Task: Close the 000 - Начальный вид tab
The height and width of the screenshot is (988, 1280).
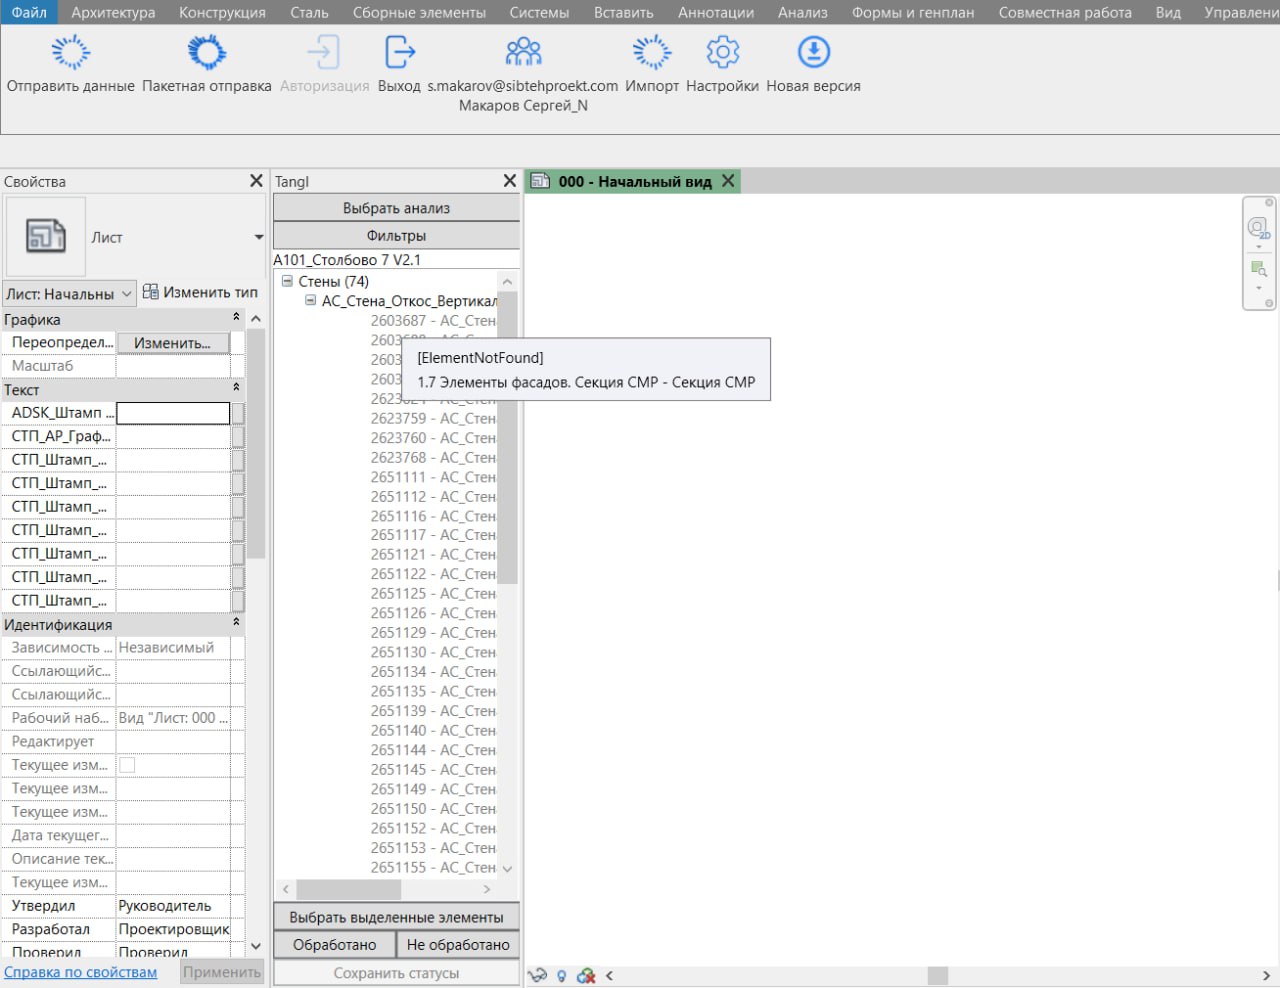Action: [x=728, y=181]
